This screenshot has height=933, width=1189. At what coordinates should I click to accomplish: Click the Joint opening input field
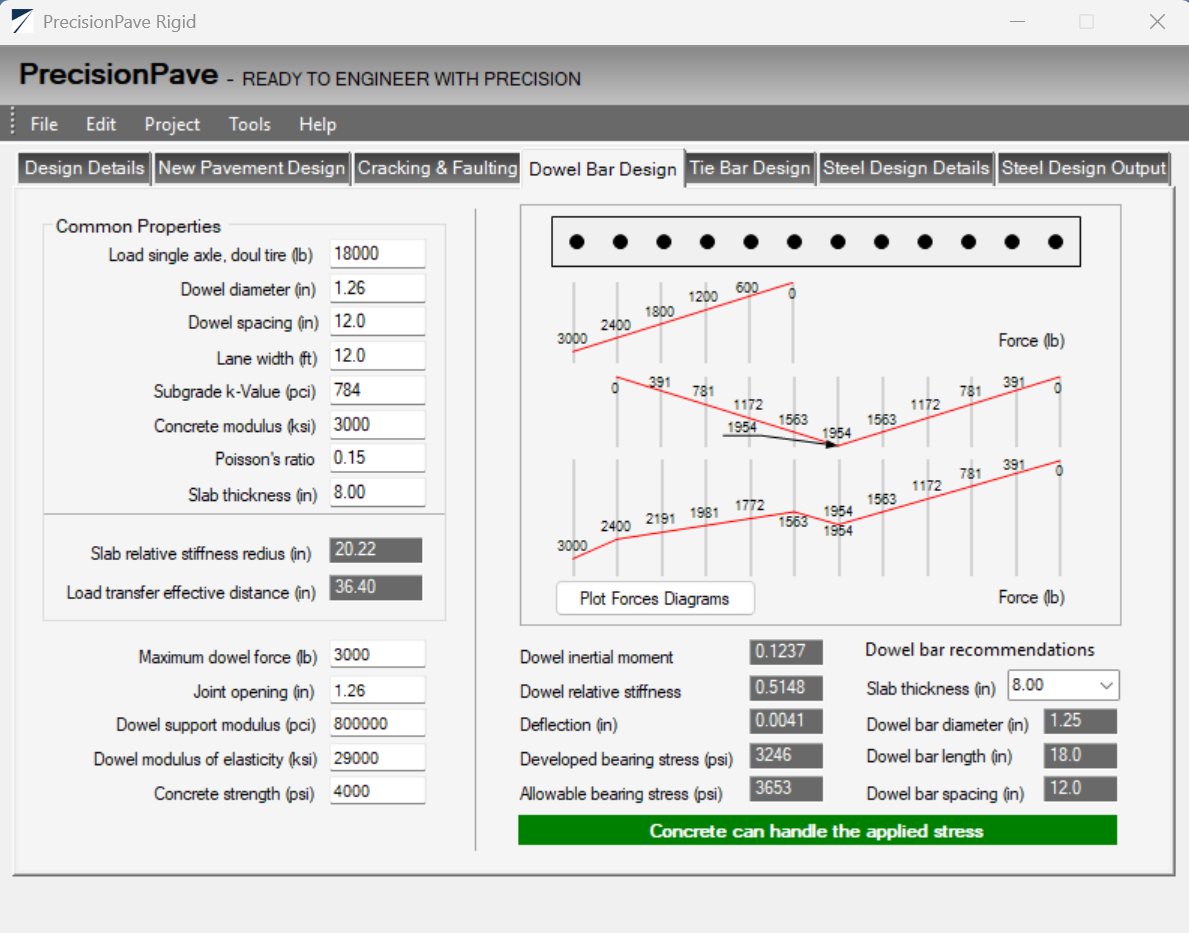pos(378,690)
